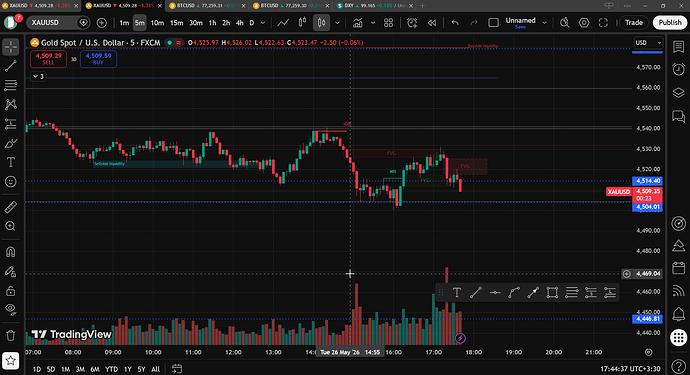This screenshot has width=690, height=375.
Task: Set the date range to 1D
Action: [37, 369]
